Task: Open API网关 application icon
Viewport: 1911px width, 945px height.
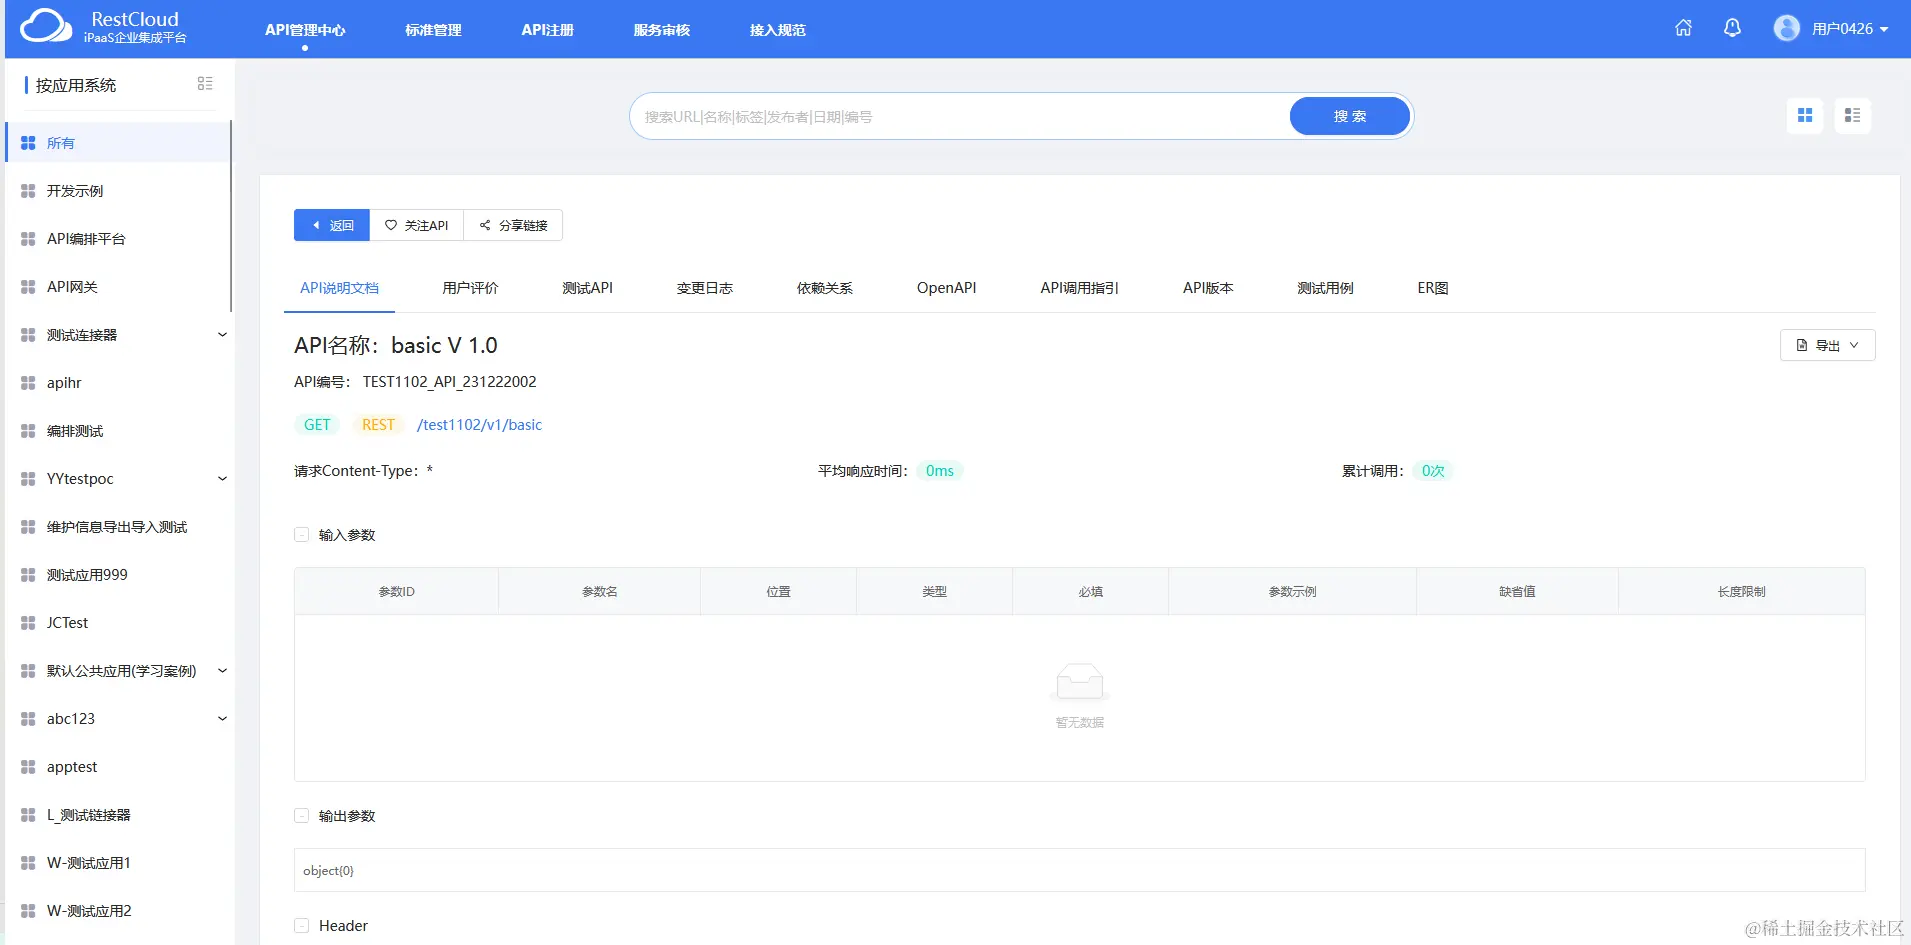Action: point(28,287)
